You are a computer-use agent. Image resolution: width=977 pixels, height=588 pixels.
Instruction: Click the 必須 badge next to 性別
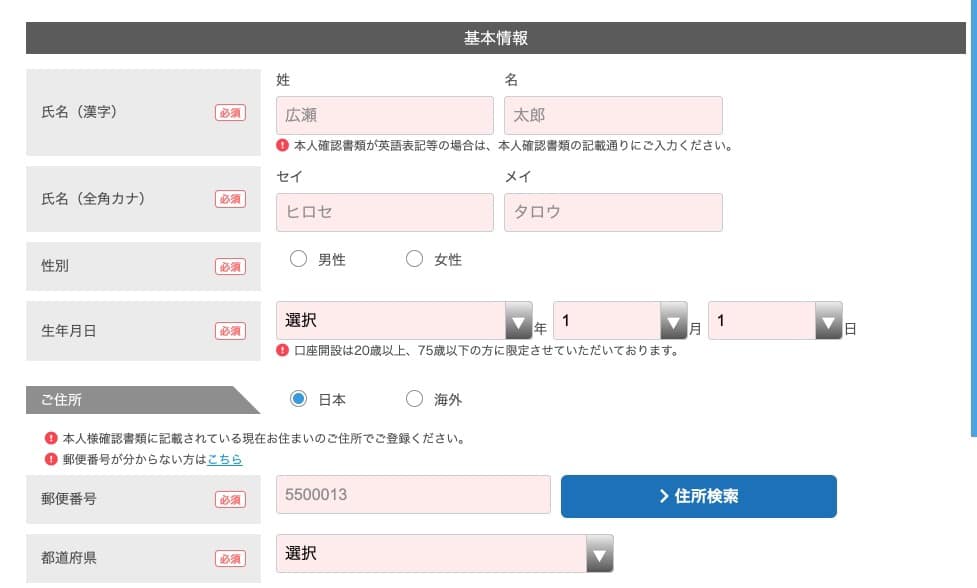coord(231,267)
